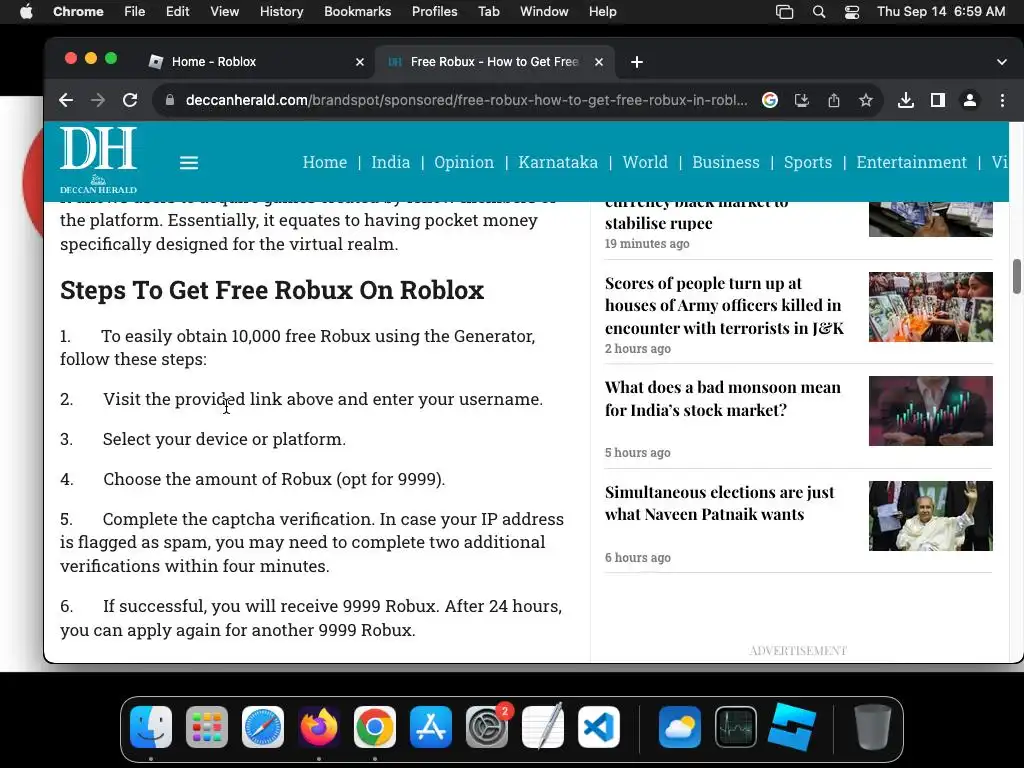Launch Firefox from the dock
The height and width of the screenshot is (768, 1024).
[319, 727]
